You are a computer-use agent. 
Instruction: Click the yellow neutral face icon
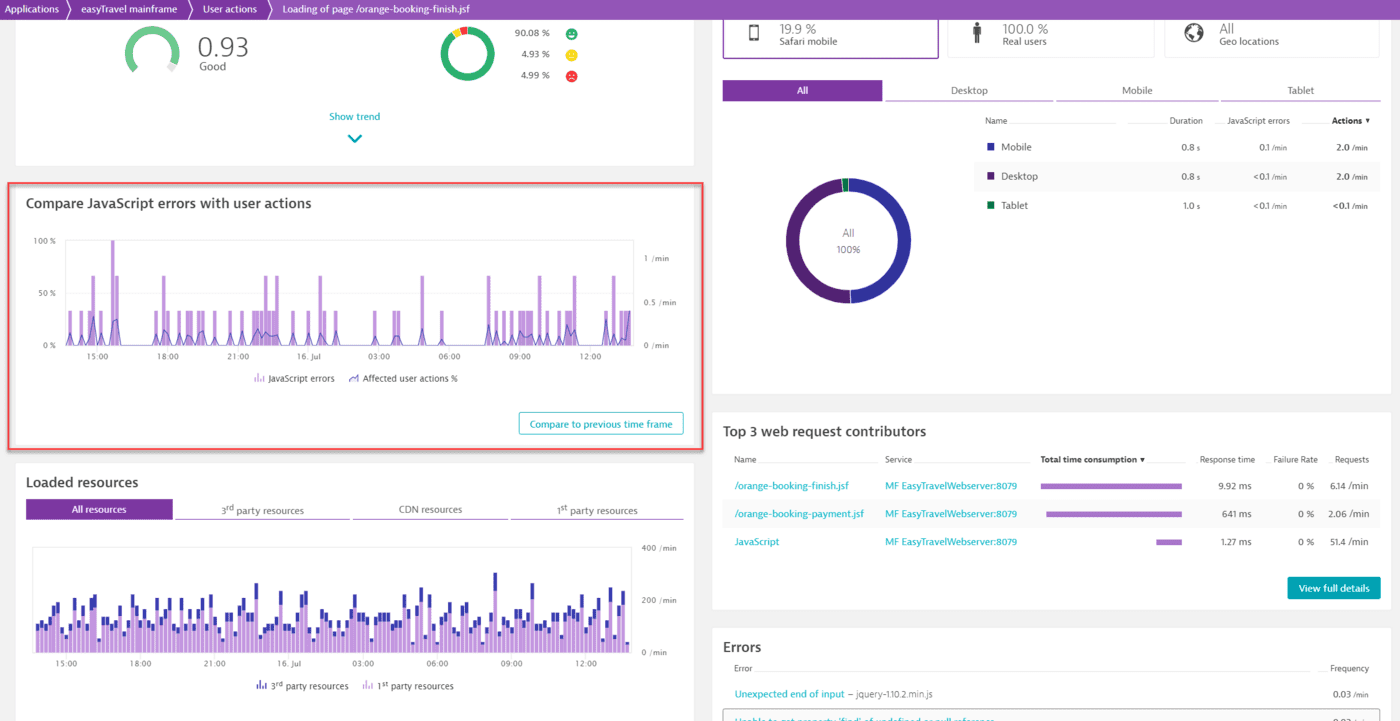click(x=572, y=53)
